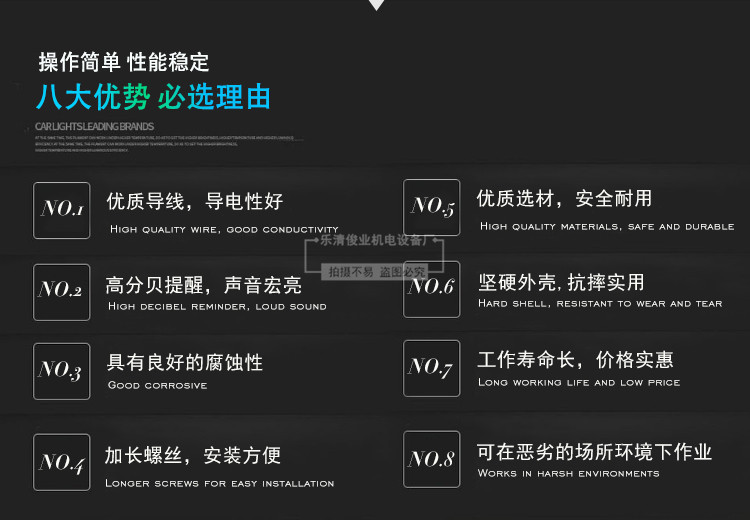This screenshot has height=520, width=750.
Task: Click the NO.1 badge icon
Action: (62, 210)
